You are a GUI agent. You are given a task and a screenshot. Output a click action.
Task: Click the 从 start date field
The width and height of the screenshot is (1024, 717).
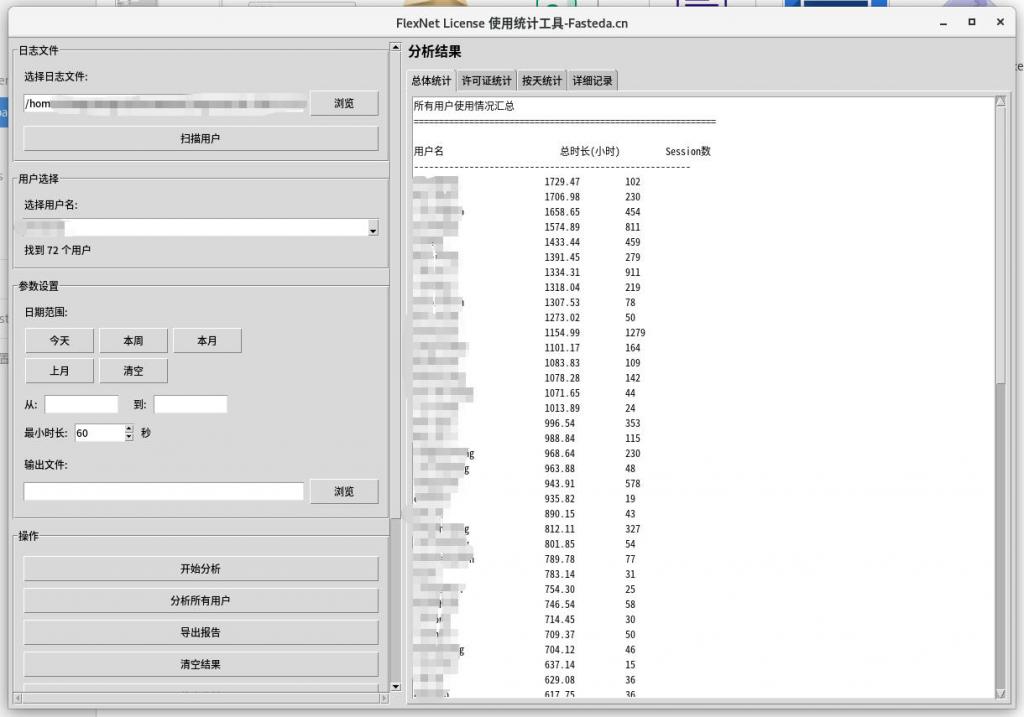coord(80,404)
